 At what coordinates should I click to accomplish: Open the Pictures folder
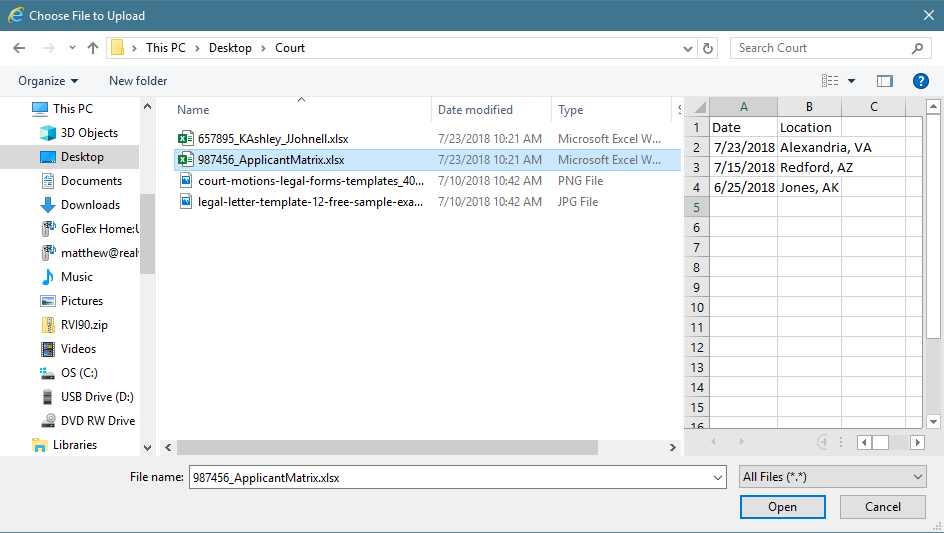click(x=82, y=301)
